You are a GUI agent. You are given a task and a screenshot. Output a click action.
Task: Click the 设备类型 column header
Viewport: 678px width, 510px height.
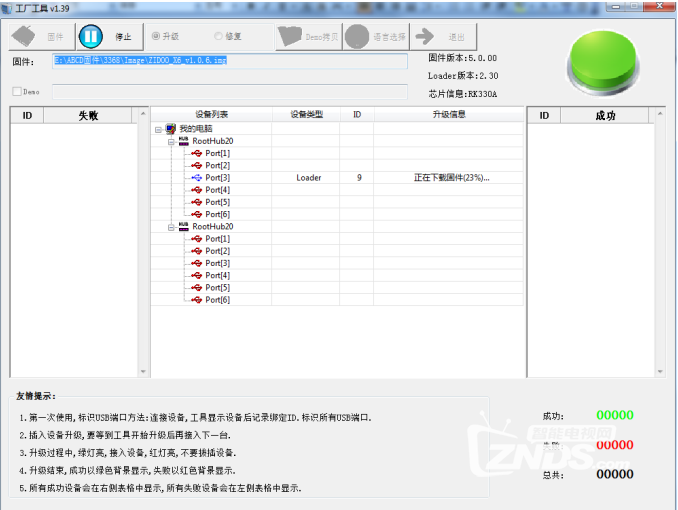pos(306,114)
